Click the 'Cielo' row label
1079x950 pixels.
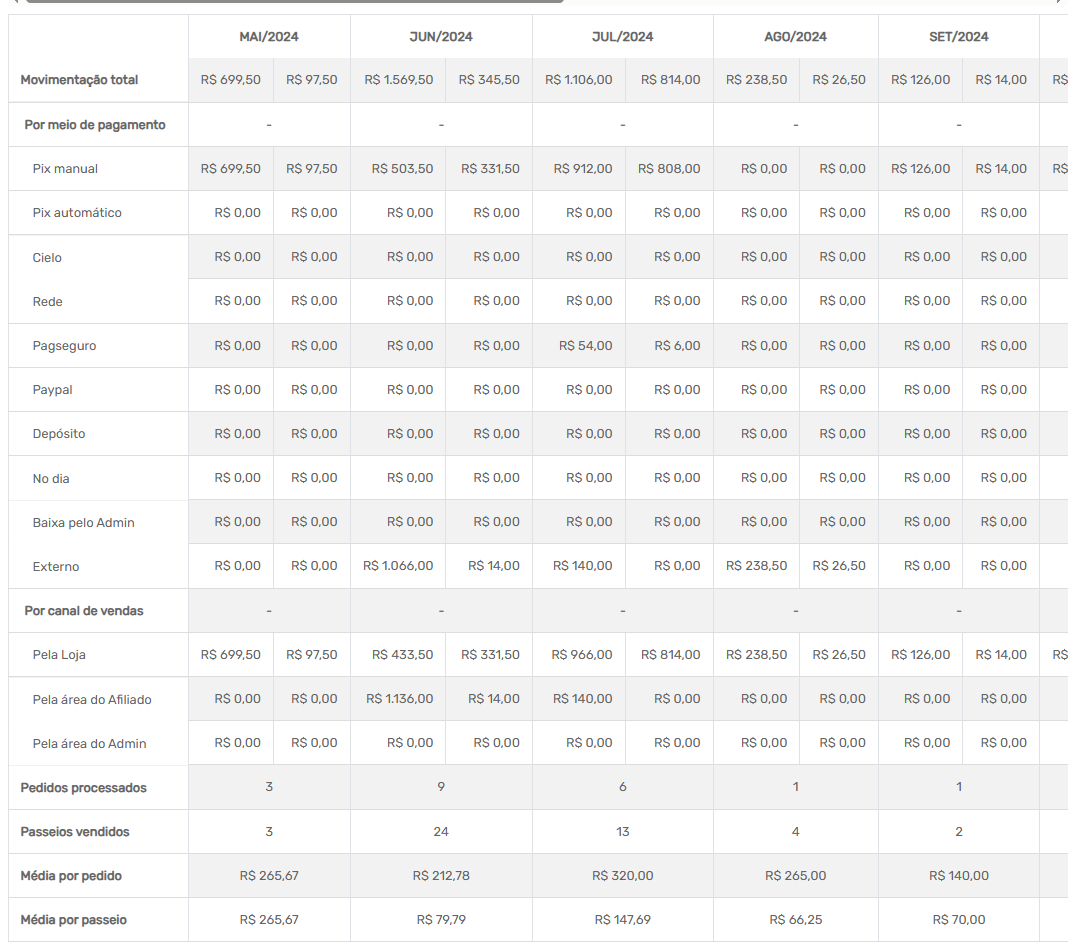point(47,257)
